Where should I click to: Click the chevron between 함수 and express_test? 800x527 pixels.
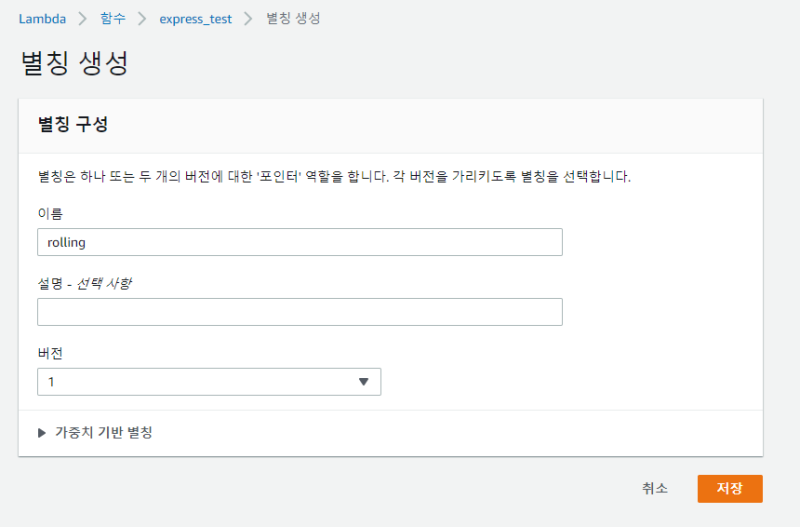(143, 19)
